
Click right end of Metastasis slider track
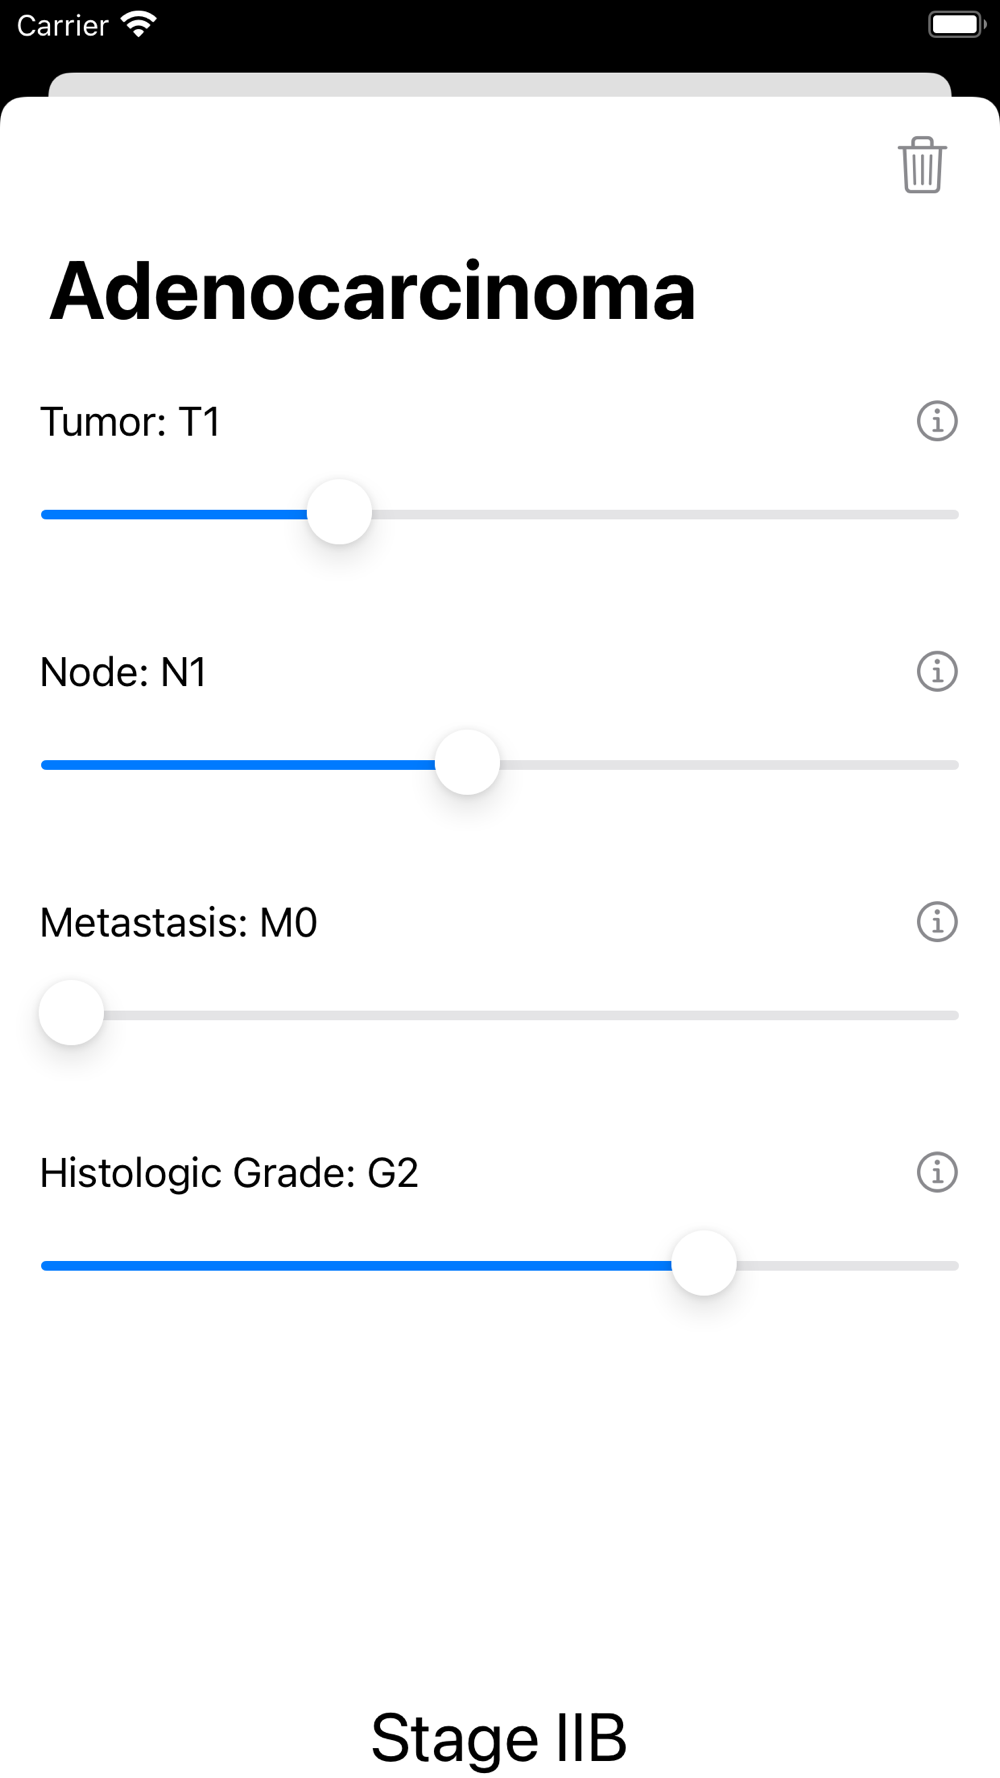[x=950, y=1015]
